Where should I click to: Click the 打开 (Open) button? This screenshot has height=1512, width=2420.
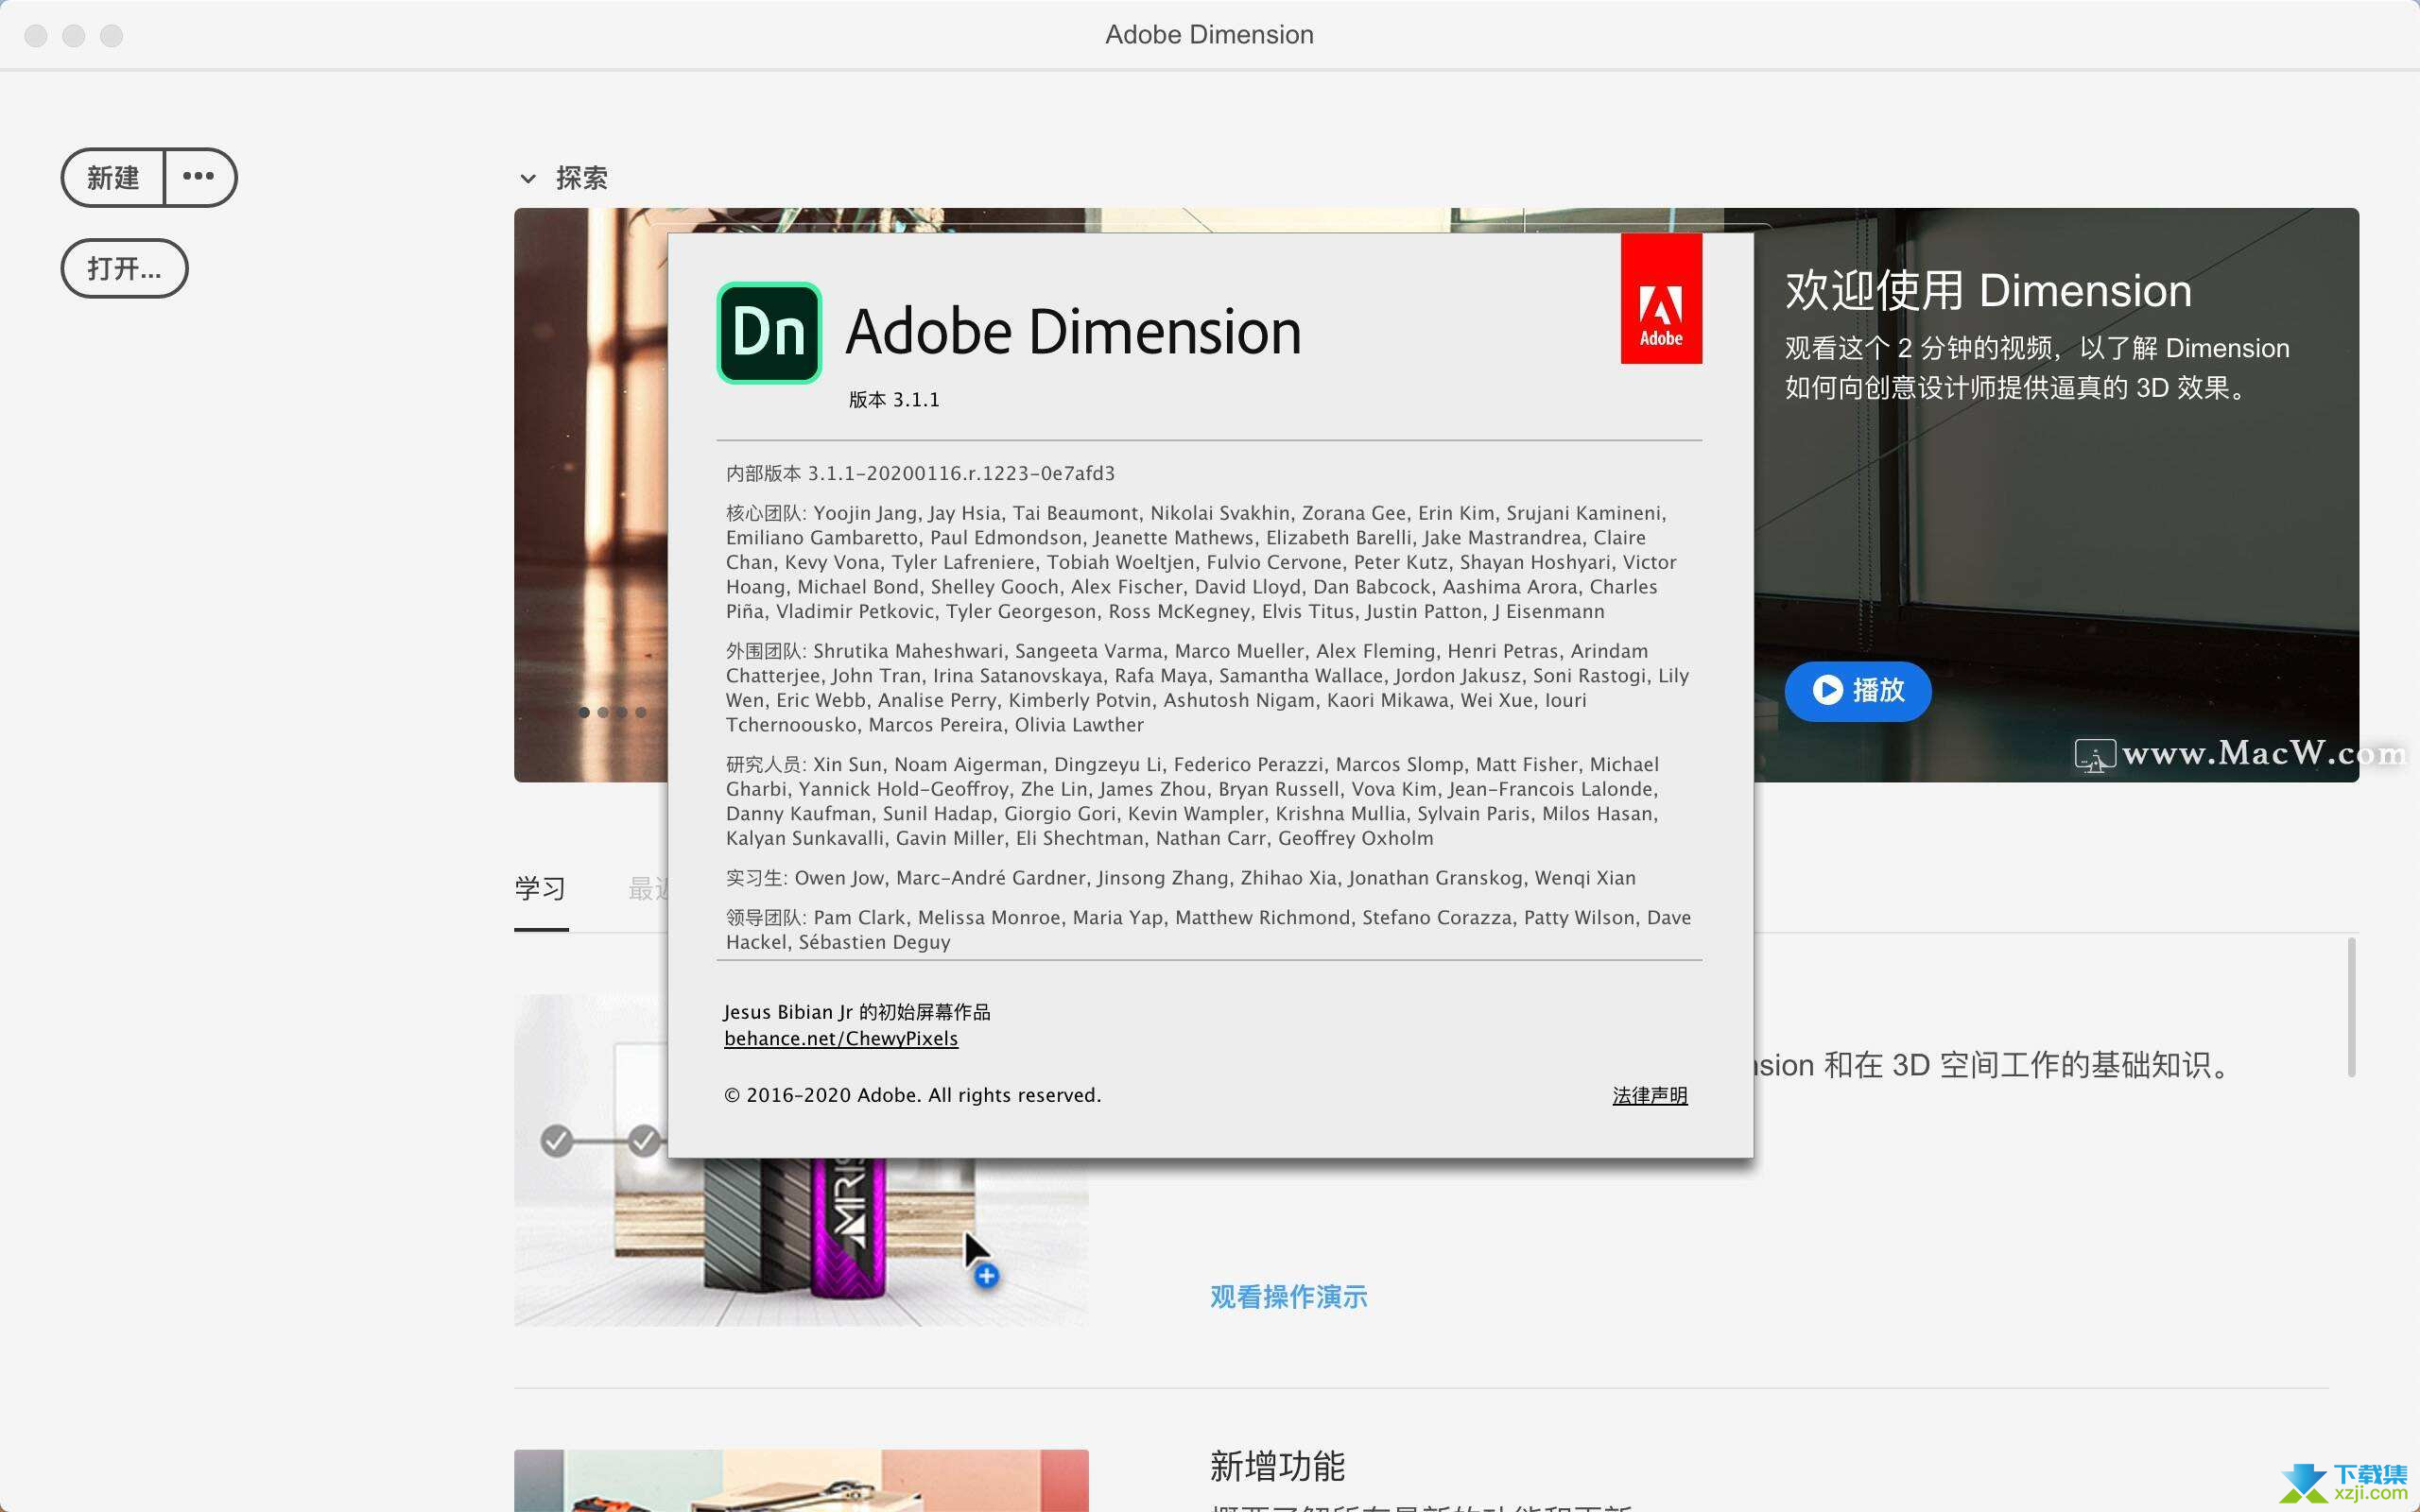pos(122,268)
